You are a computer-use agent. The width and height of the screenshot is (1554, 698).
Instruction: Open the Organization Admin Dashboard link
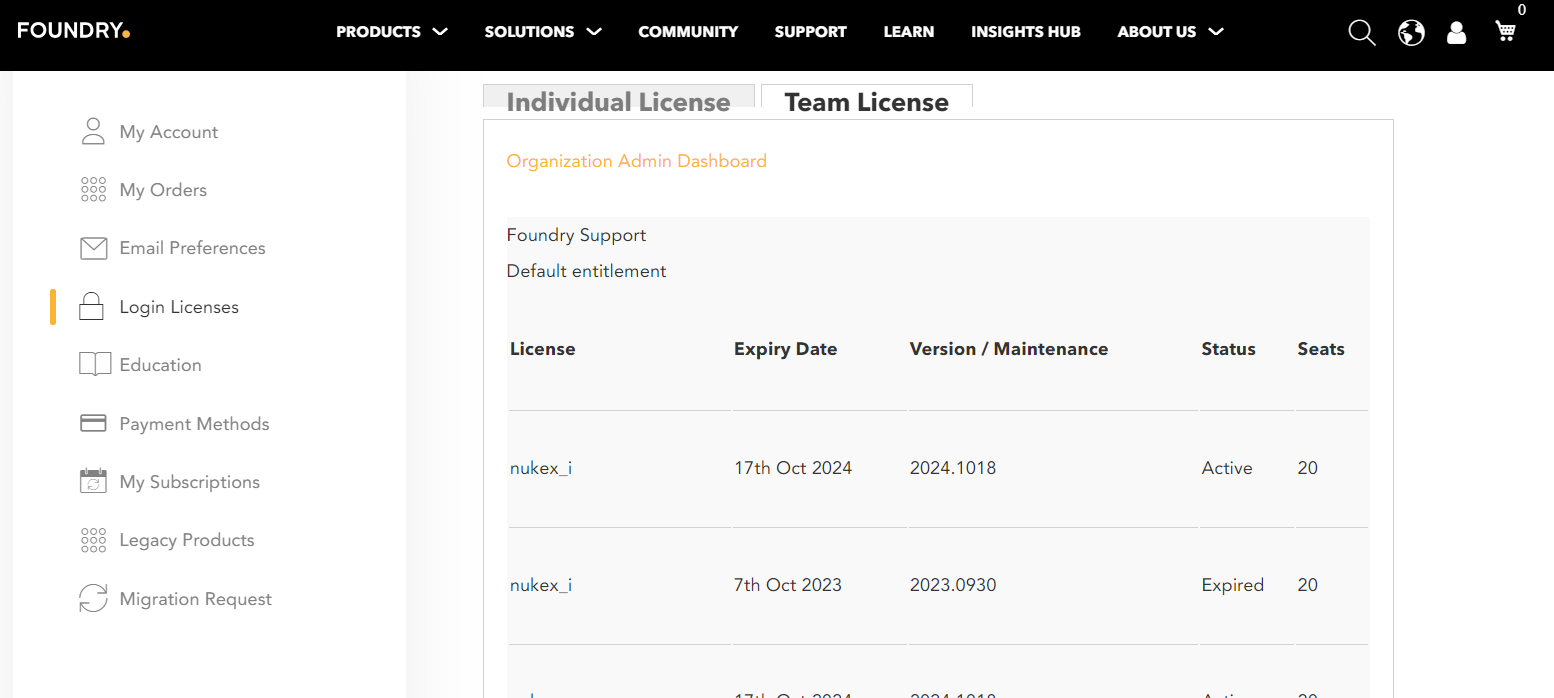pyautogui.click(x=636, y=161)
